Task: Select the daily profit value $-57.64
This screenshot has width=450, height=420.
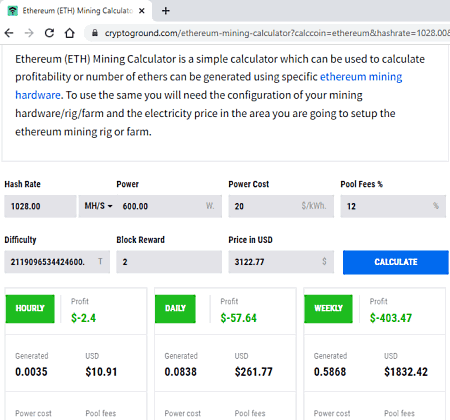Action: [238, 318]
